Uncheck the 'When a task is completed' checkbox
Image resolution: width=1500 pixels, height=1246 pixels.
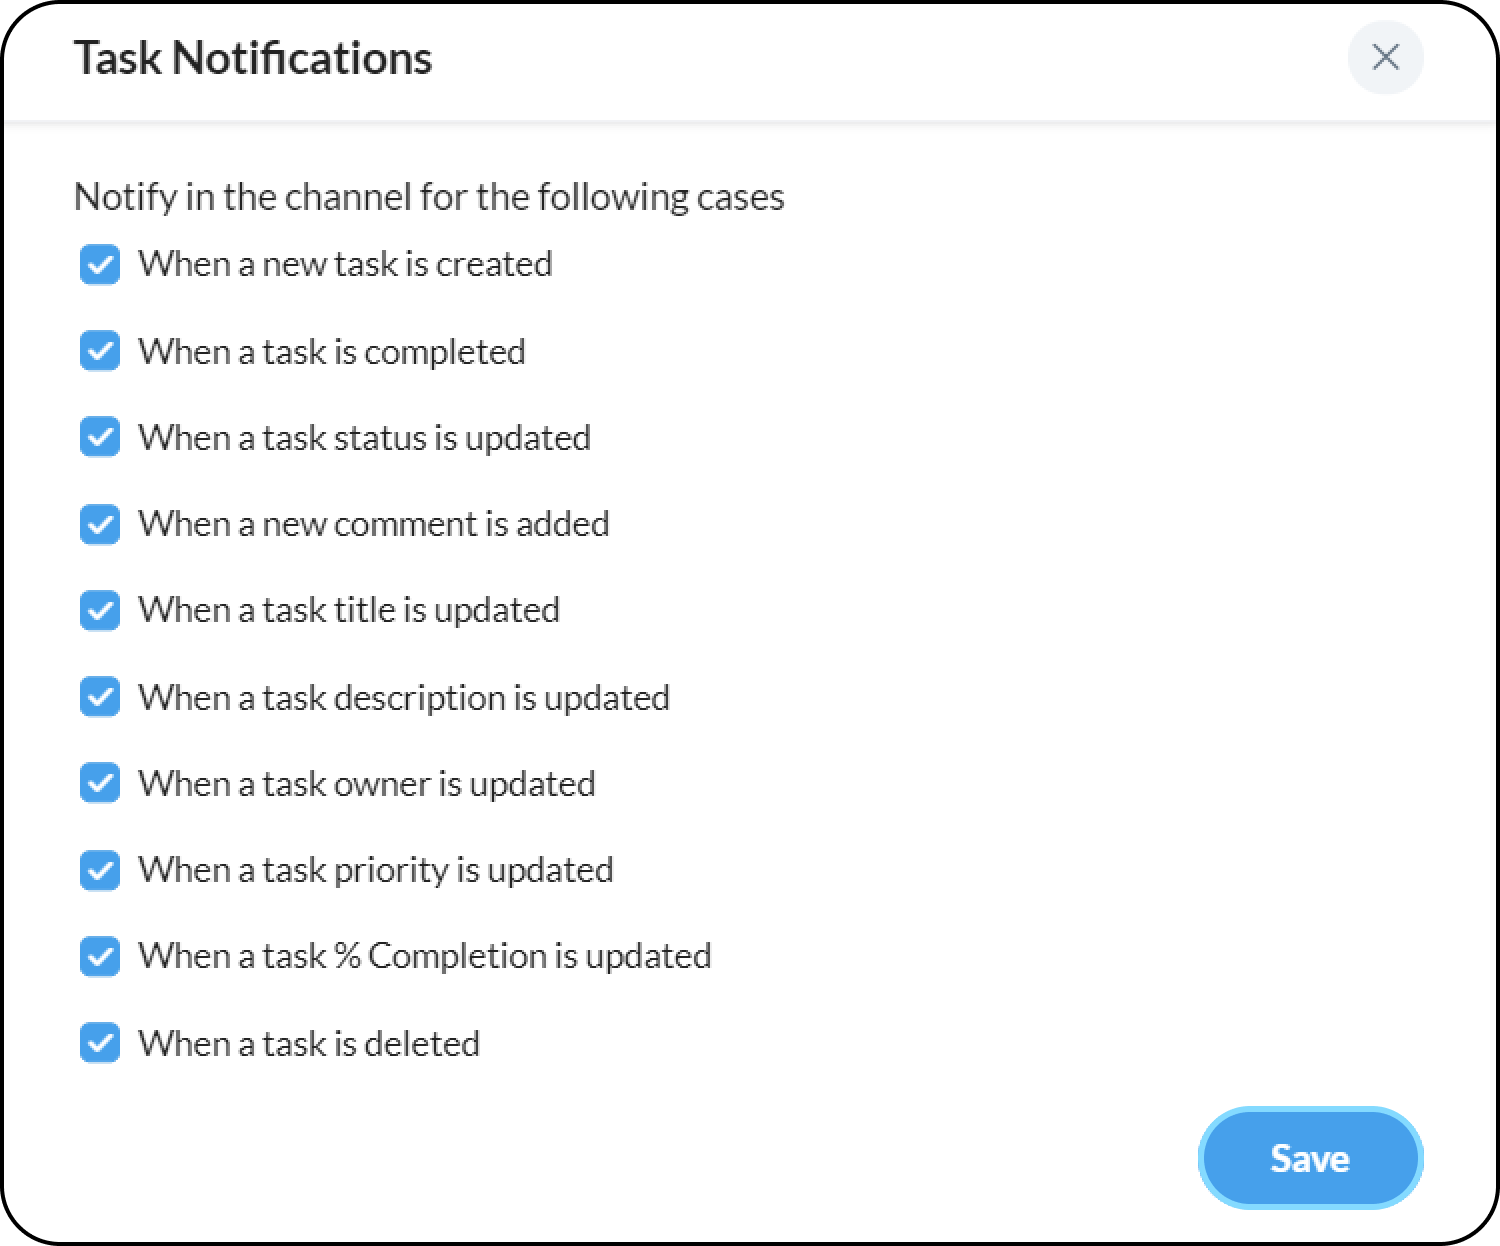click(x=100, y=352)
